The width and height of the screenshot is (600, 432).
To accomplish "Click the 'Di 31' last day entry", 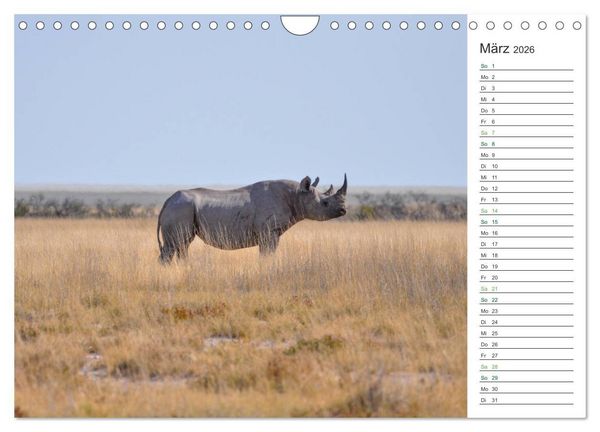I will 527,400.
